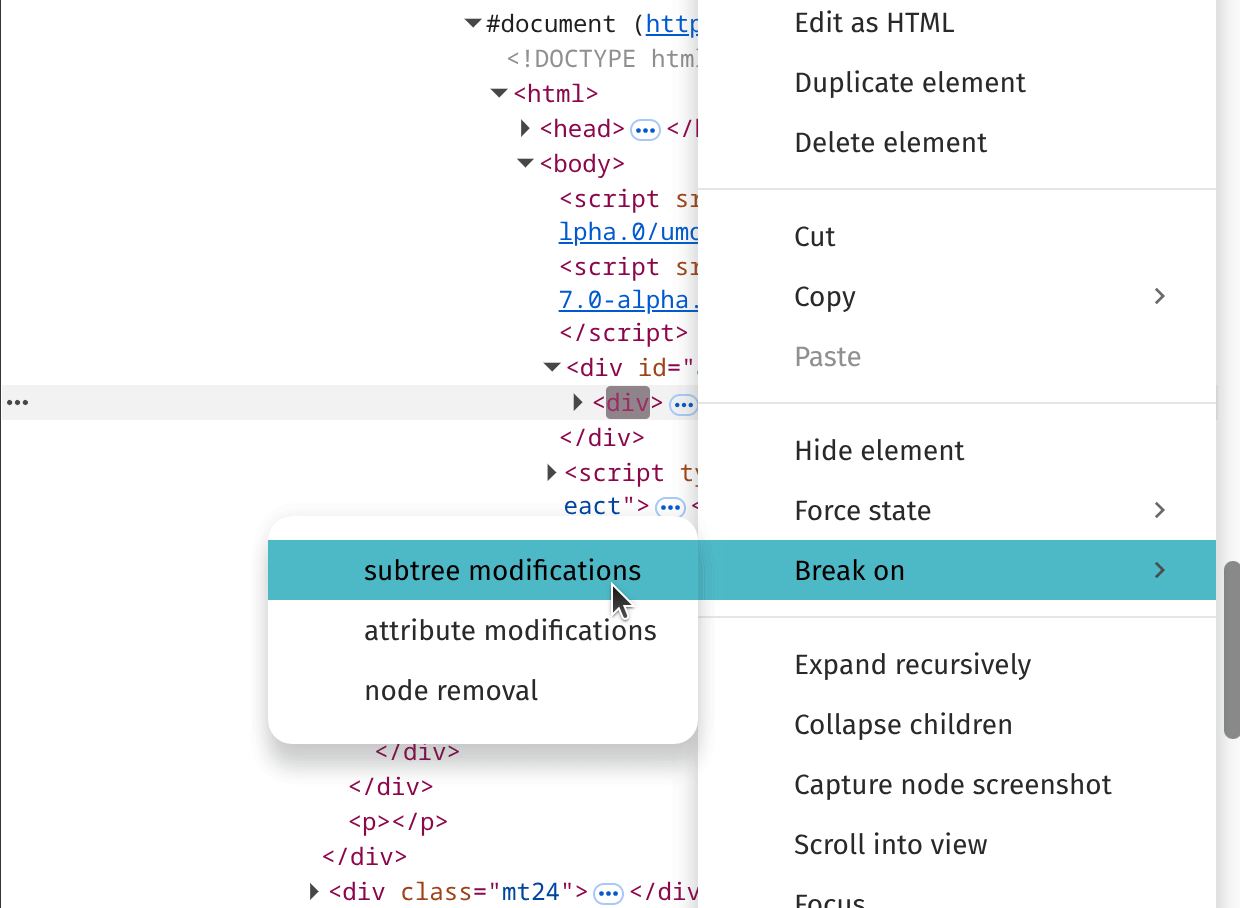Click the three-dot gutter icon on the highlighted row
Screen dimensions: 1240x908
pyautogui.click(x=18, y=402)
